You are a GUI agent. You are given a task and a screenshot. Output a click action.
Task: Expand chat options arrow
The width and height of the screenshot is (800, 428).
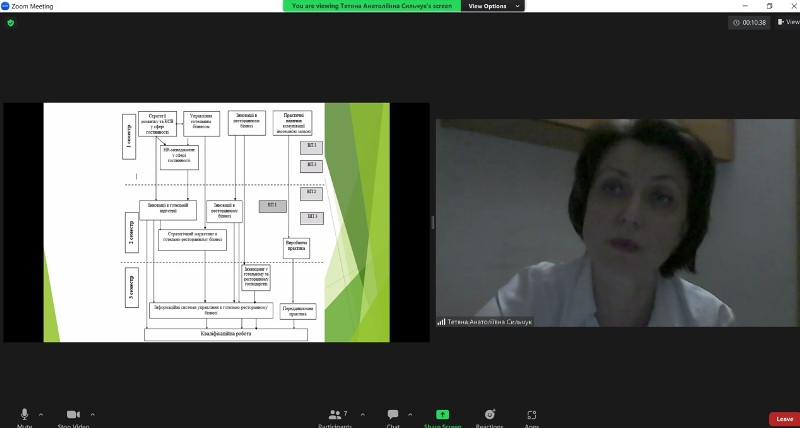tap(410, 415)
